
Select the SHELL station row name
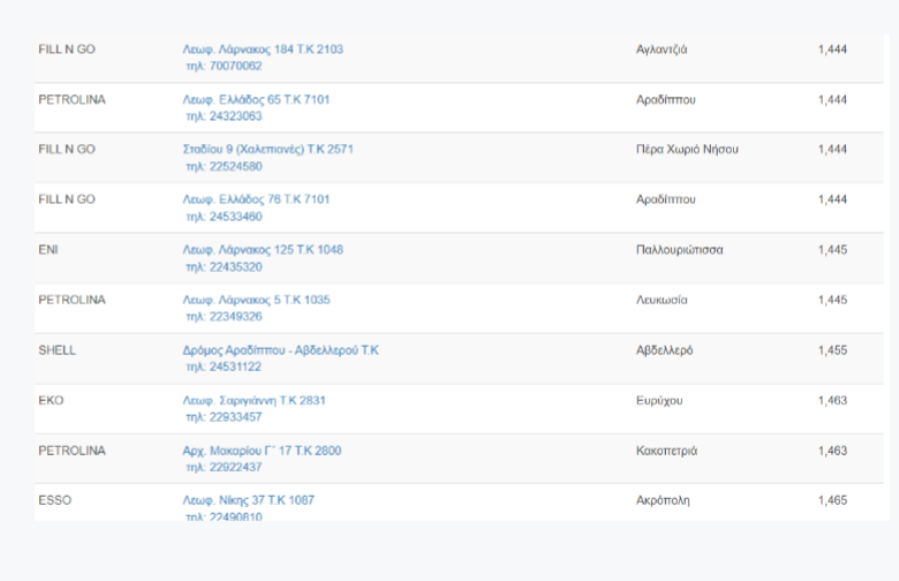click(x=57, y=350)
